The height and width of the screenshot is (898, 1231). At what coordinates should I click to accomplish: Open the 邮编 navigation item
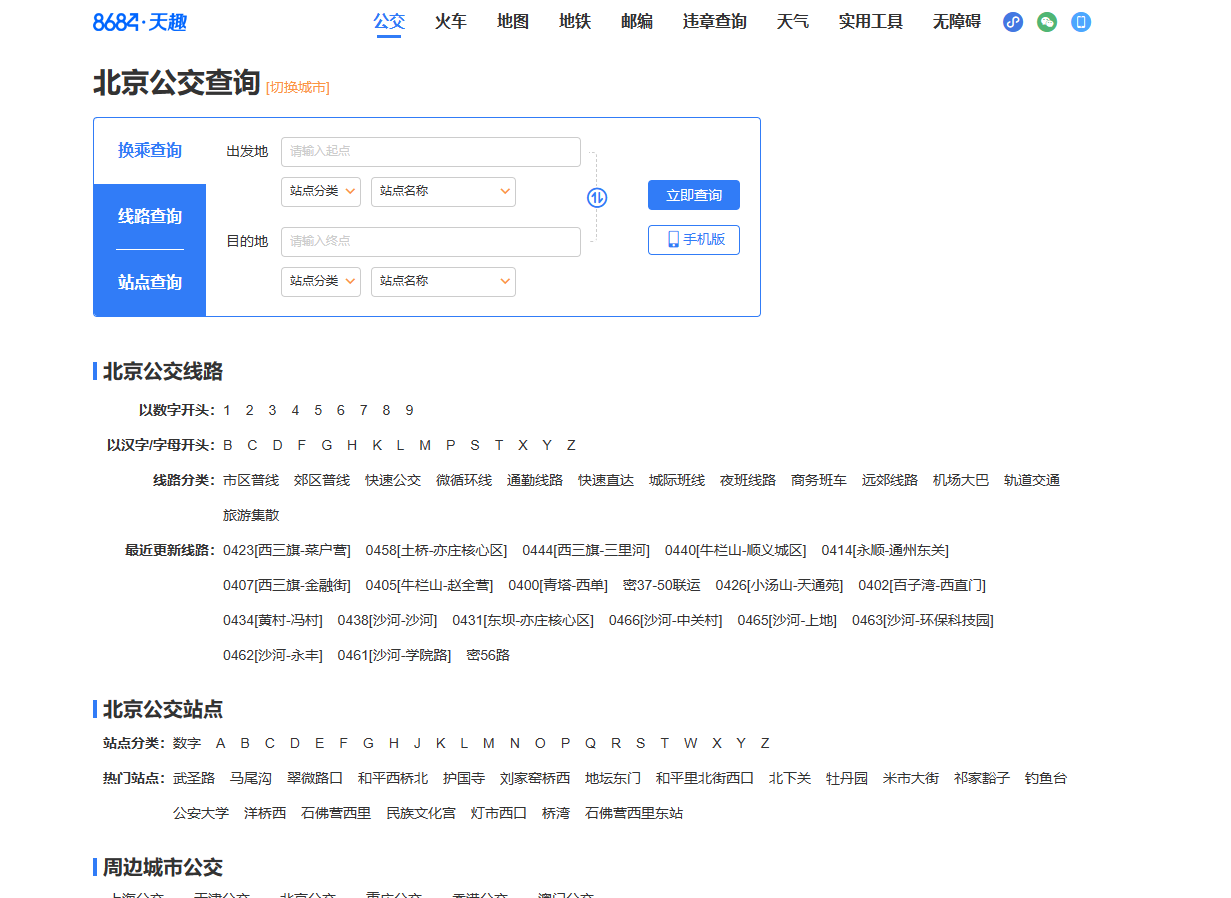(x=637, y=21)
